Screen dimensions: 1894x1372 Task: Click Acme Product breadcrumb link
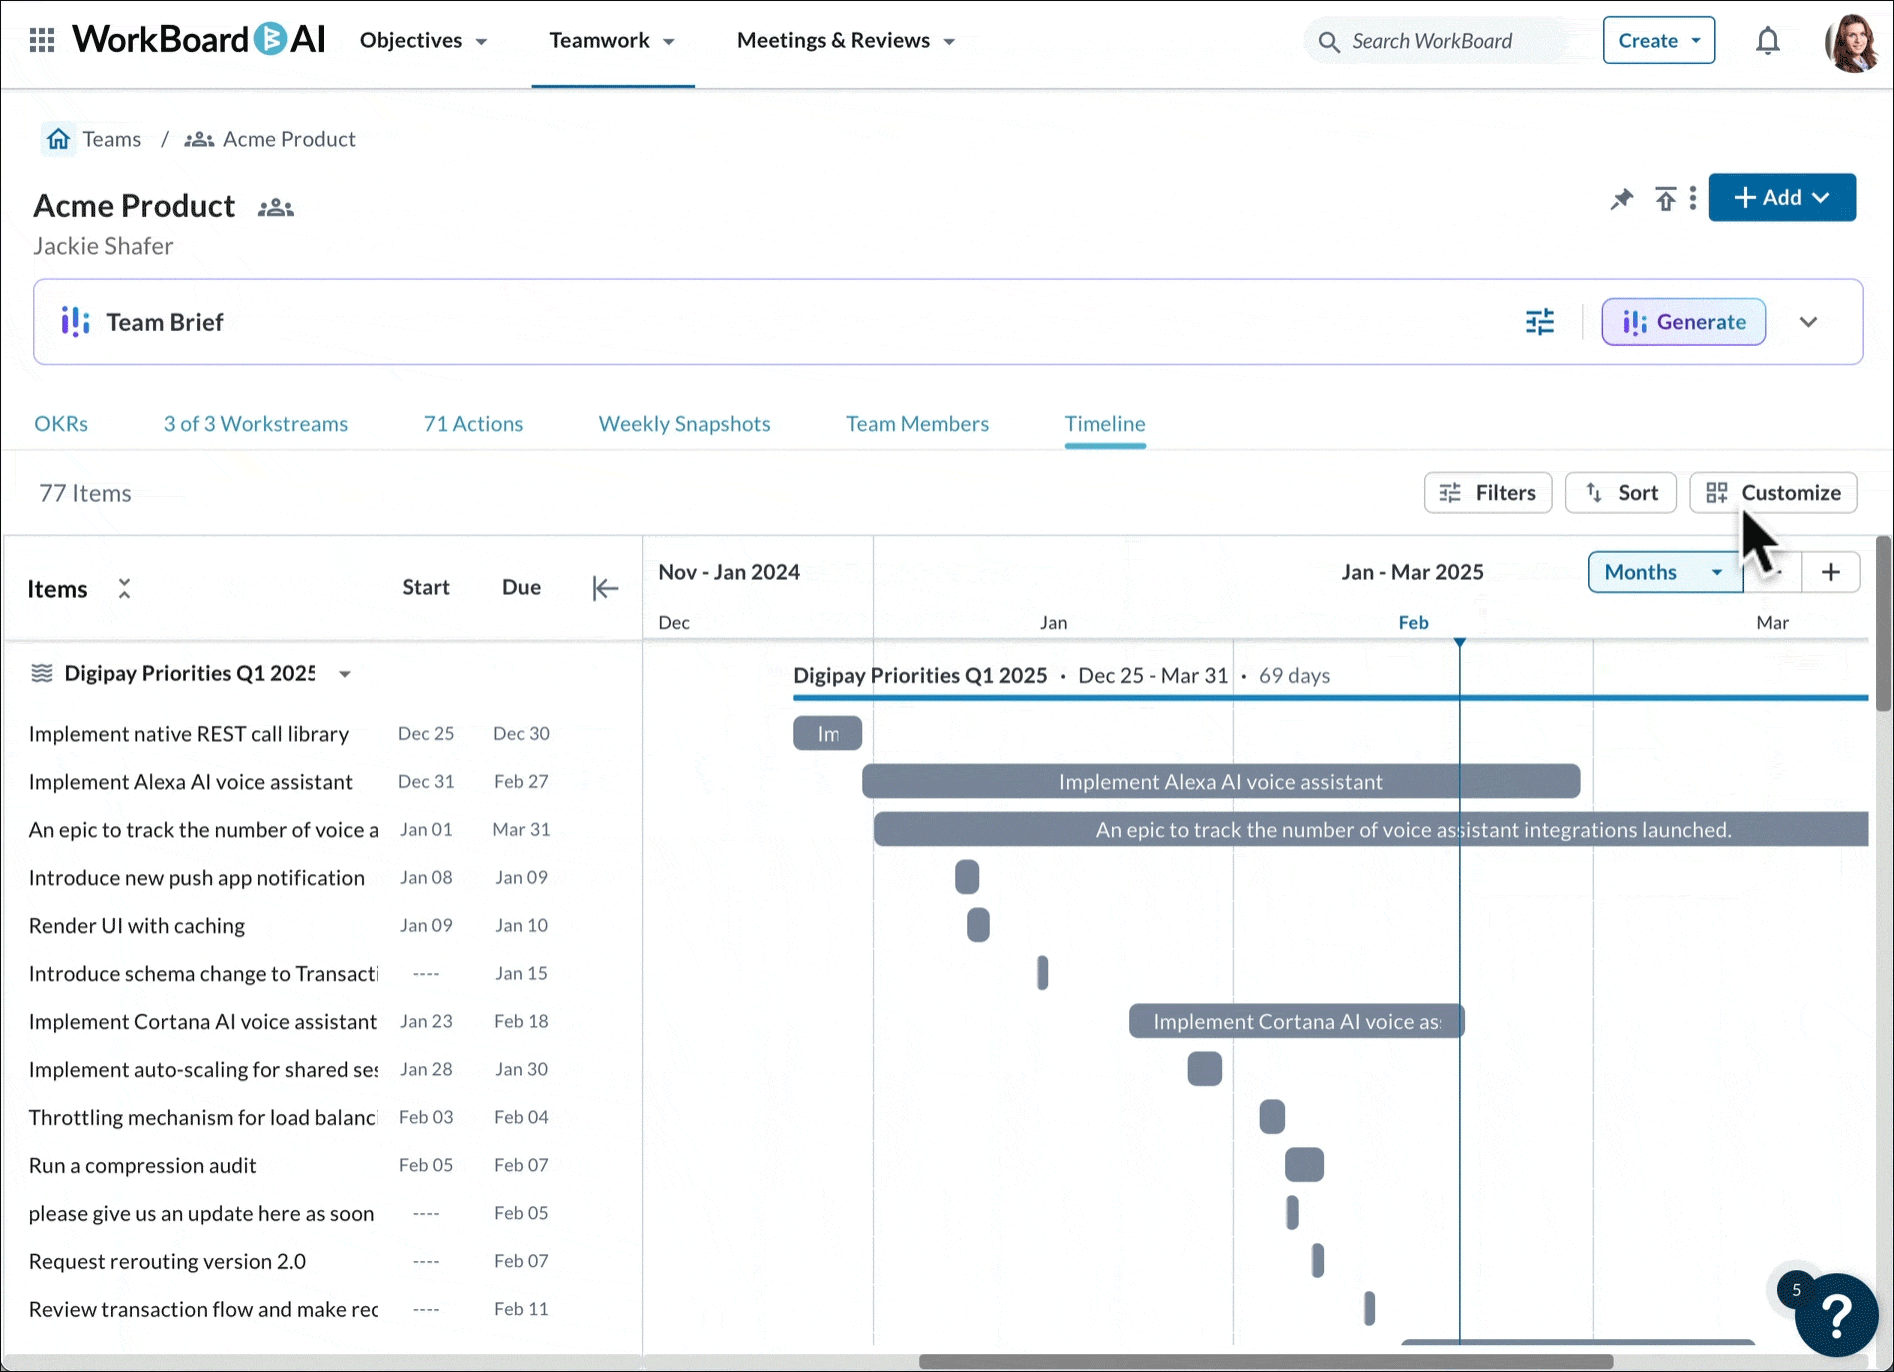tap(289, 139)
